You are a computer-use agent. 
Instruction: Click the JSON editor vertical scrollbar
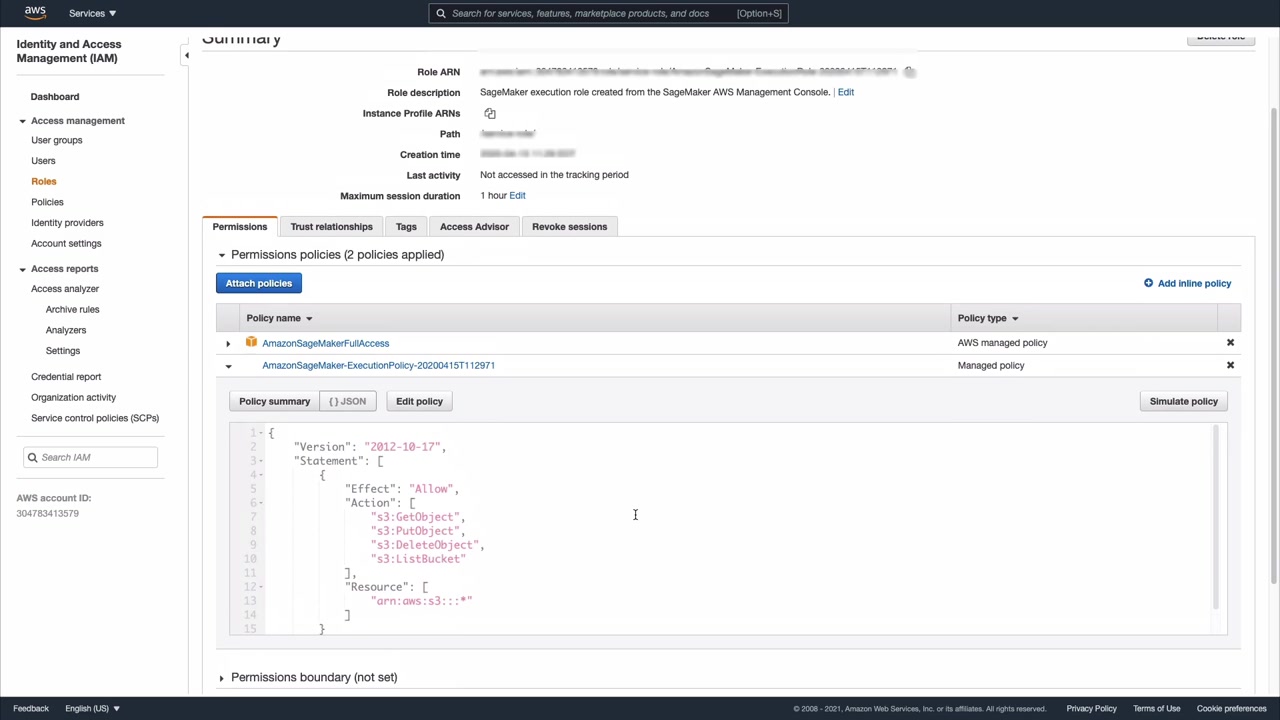coord(1216,516)
